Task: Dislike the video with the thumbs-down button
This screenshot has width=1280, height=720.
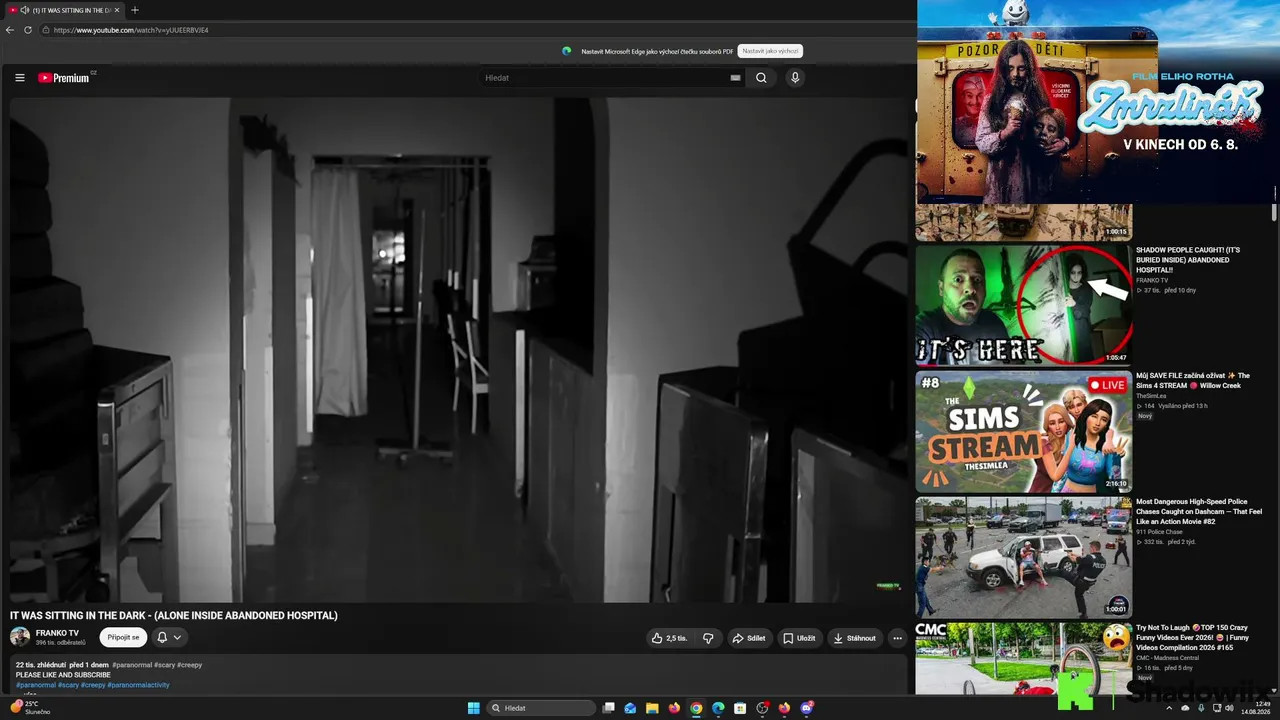Action: [708, 638]
